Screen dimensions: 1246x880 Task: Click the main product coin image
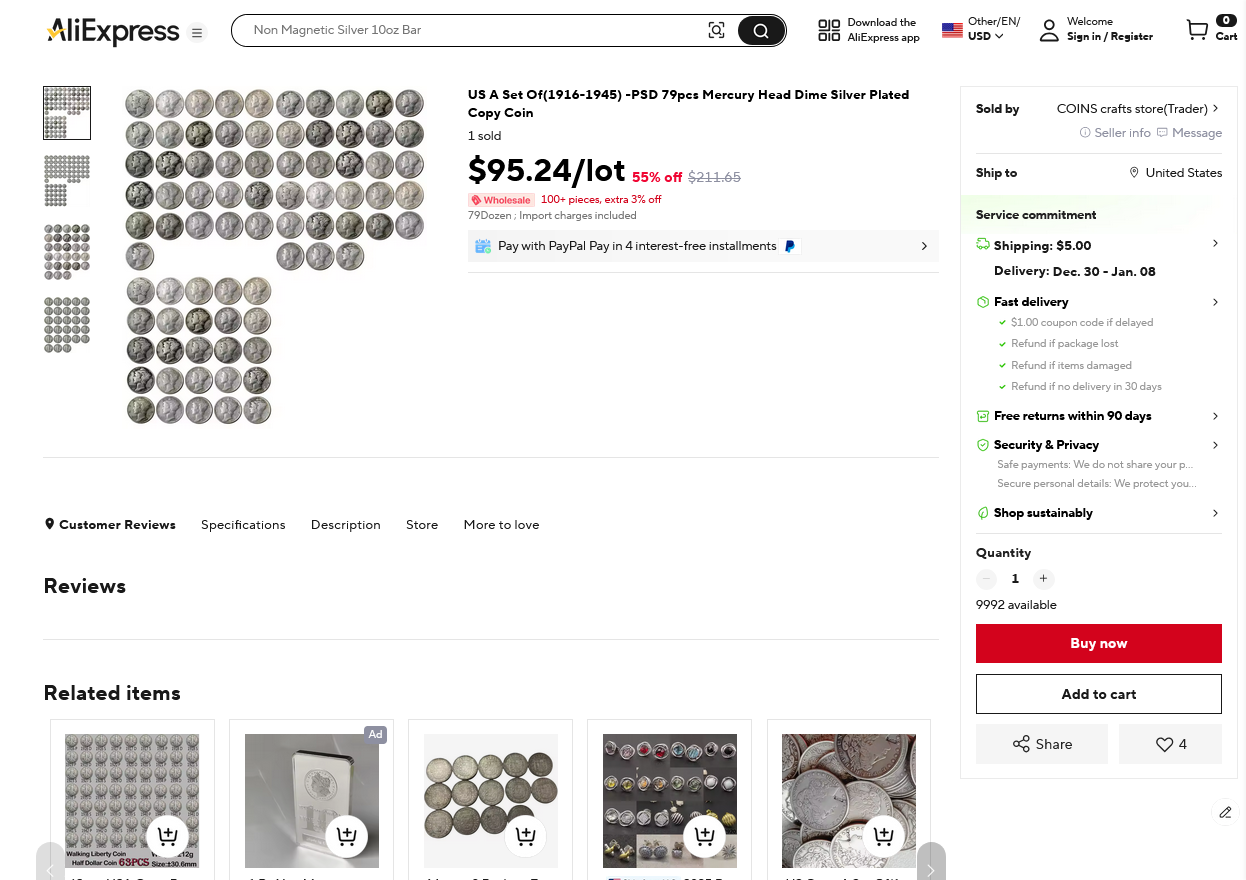[x=275, y=257]
